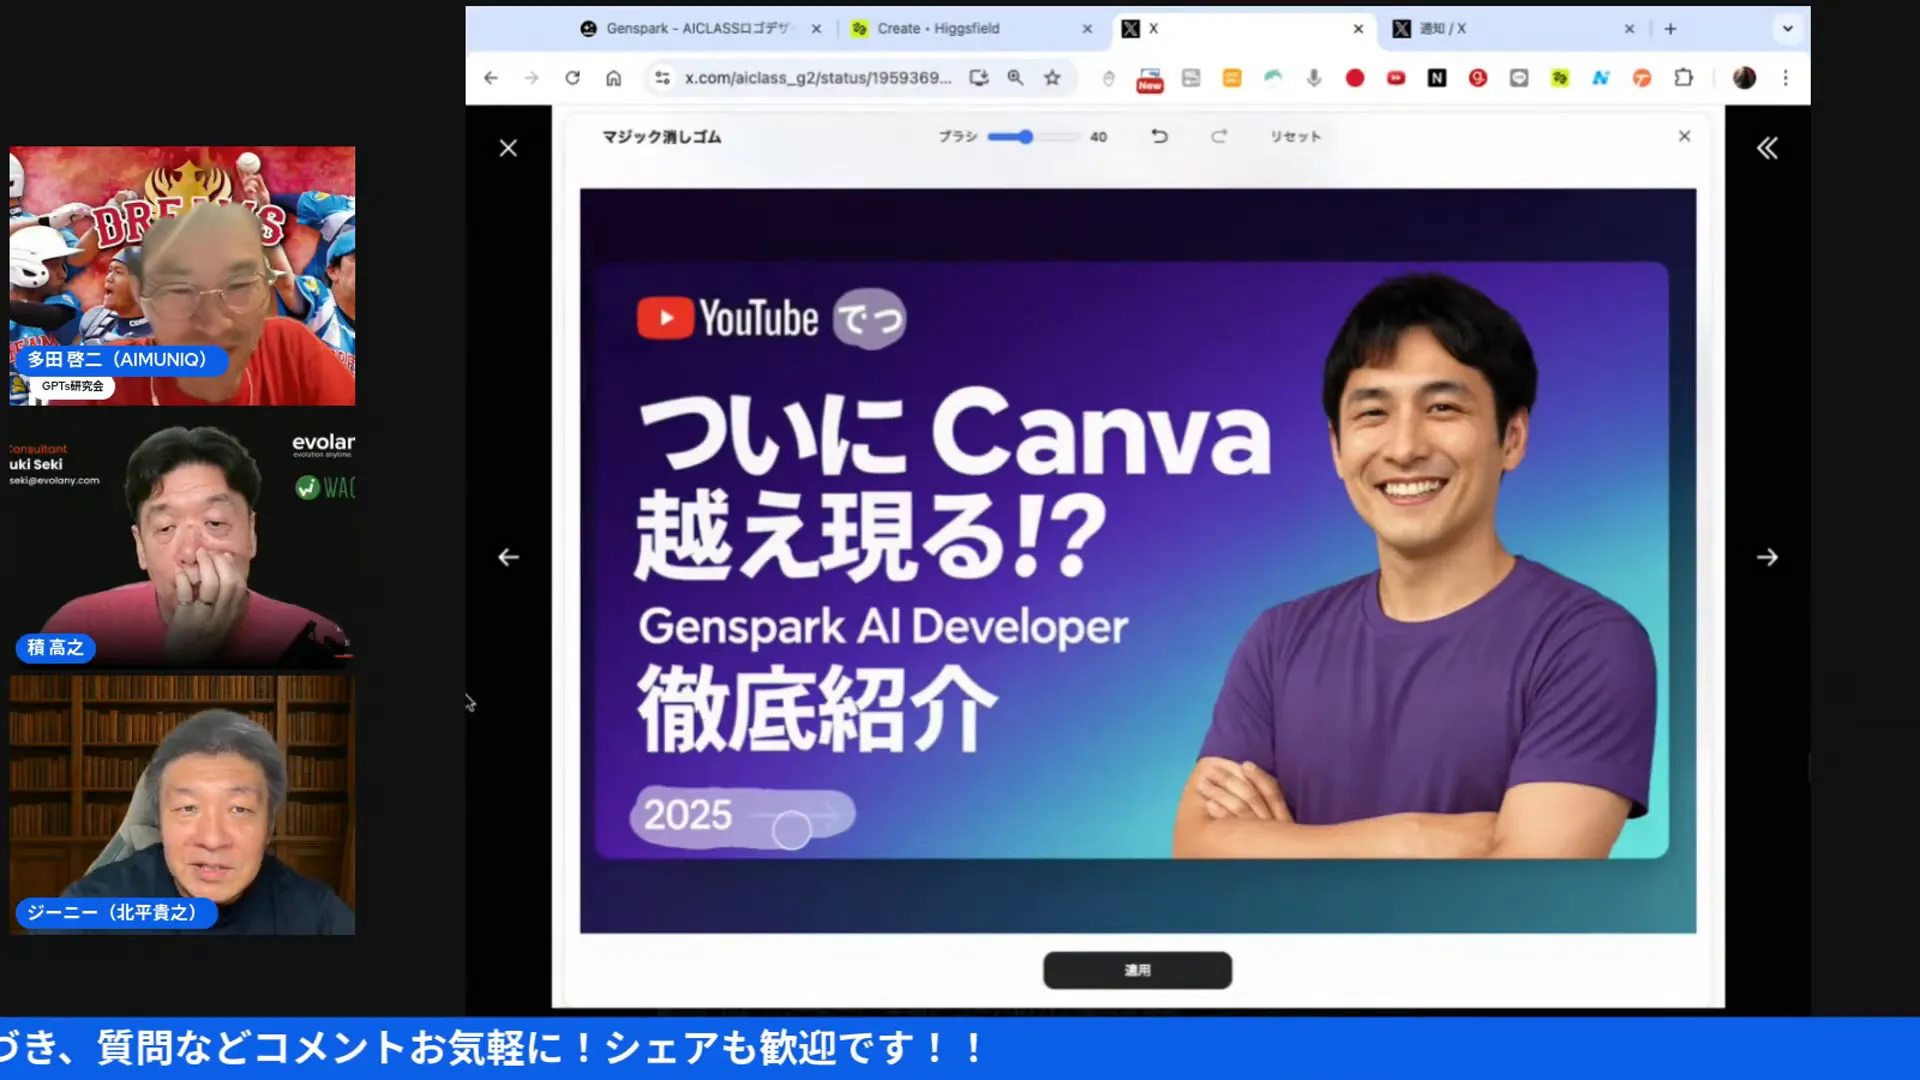Select the 多田 啓二 video feed
The height and width of the screenshot is (1080, 1920).
182,276
